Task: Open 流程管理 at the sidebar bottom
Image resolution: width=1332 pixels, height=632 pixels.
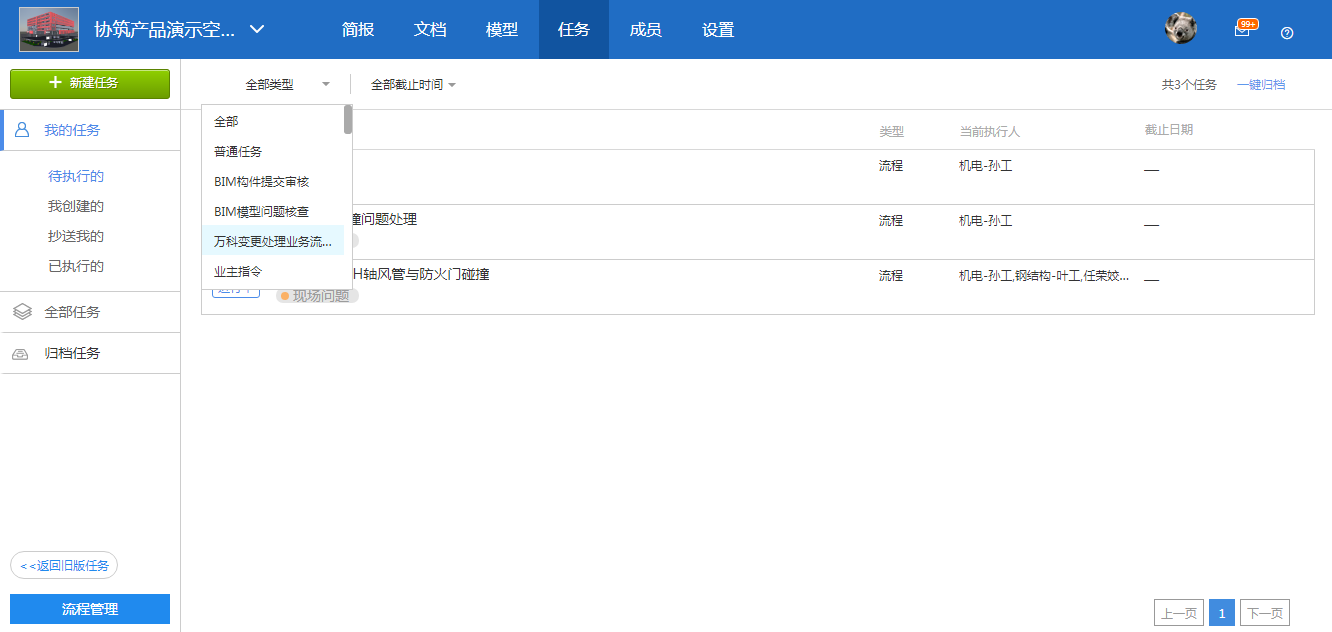Action: 90,609
